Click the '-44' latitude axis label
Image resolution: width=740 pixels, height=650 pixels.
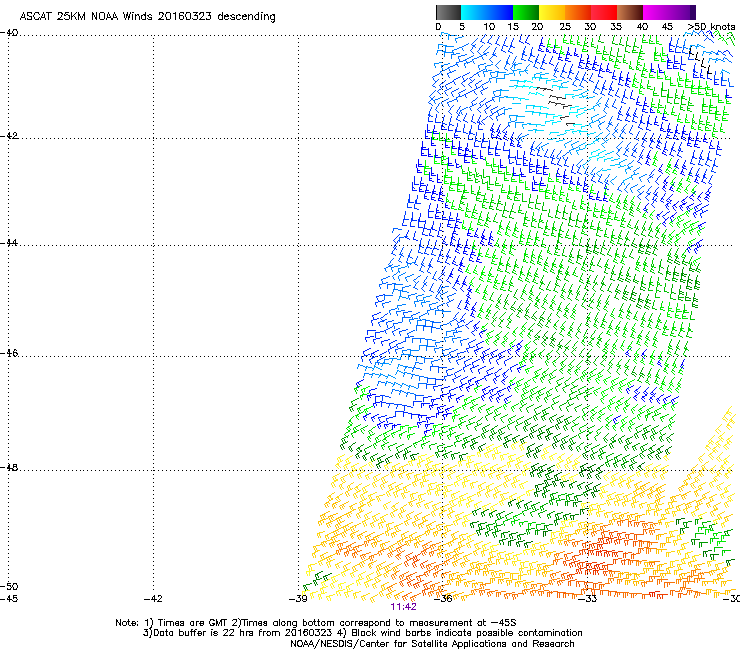point(9,243)
